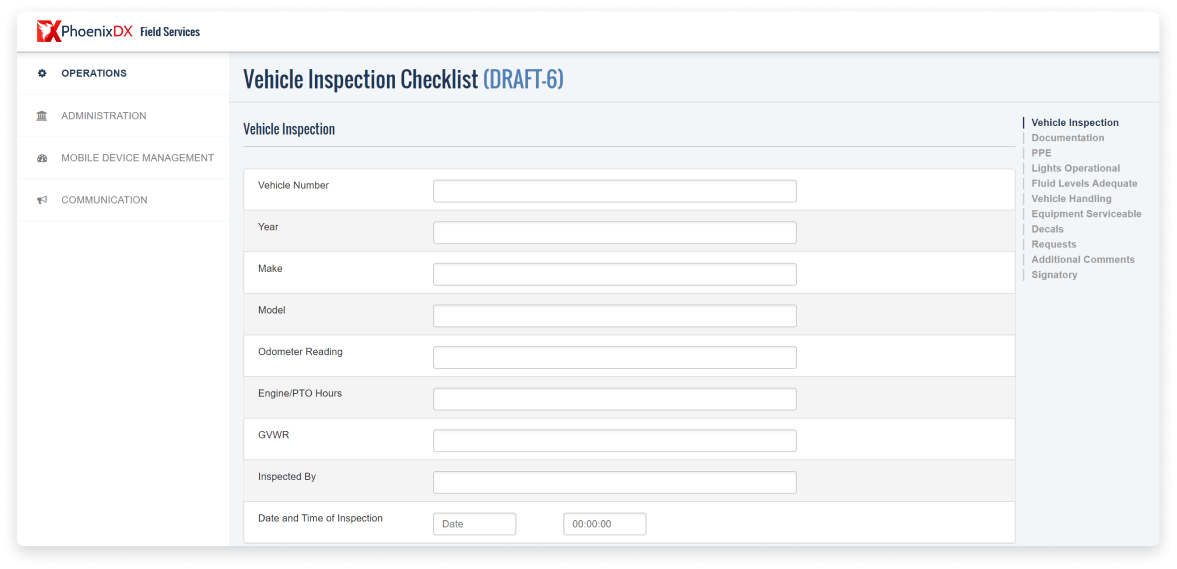This screenshot has height=569, width=1177.
Task: Open the inspection Date picker field
Action: coord(474,524)
